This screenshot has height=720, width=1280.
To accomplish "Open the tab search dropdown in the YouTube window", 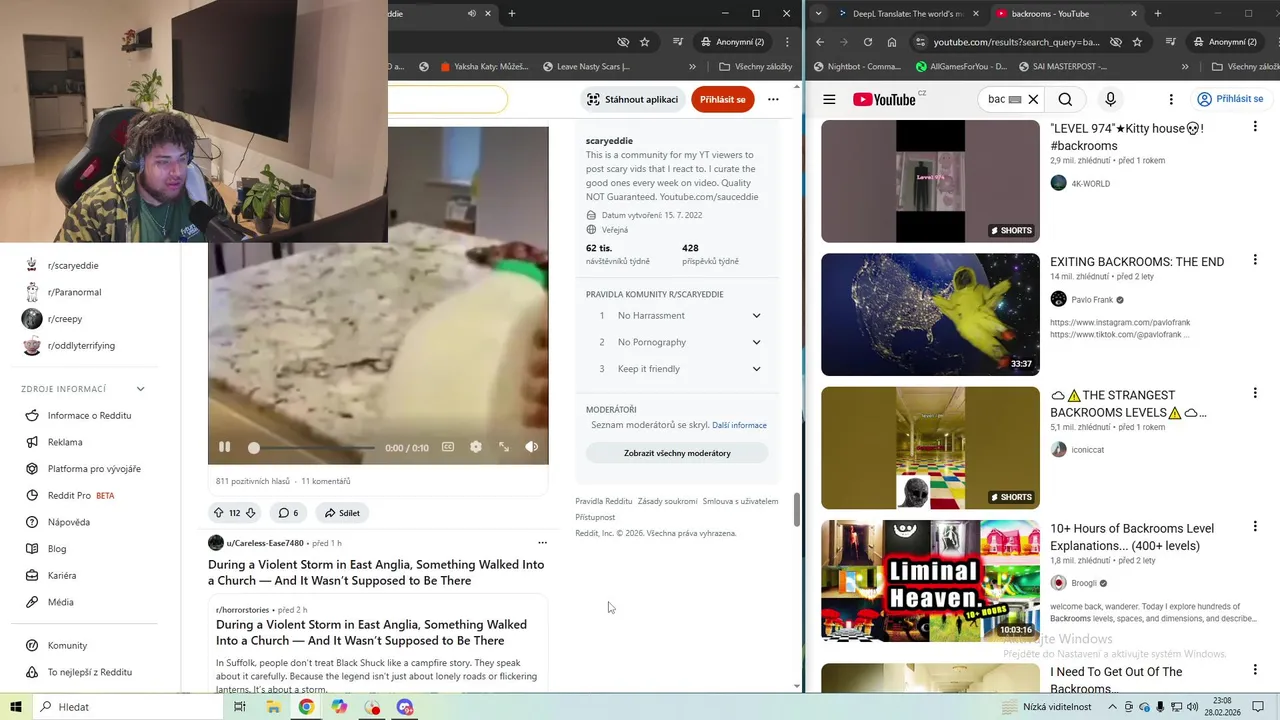I will point(819,14).
